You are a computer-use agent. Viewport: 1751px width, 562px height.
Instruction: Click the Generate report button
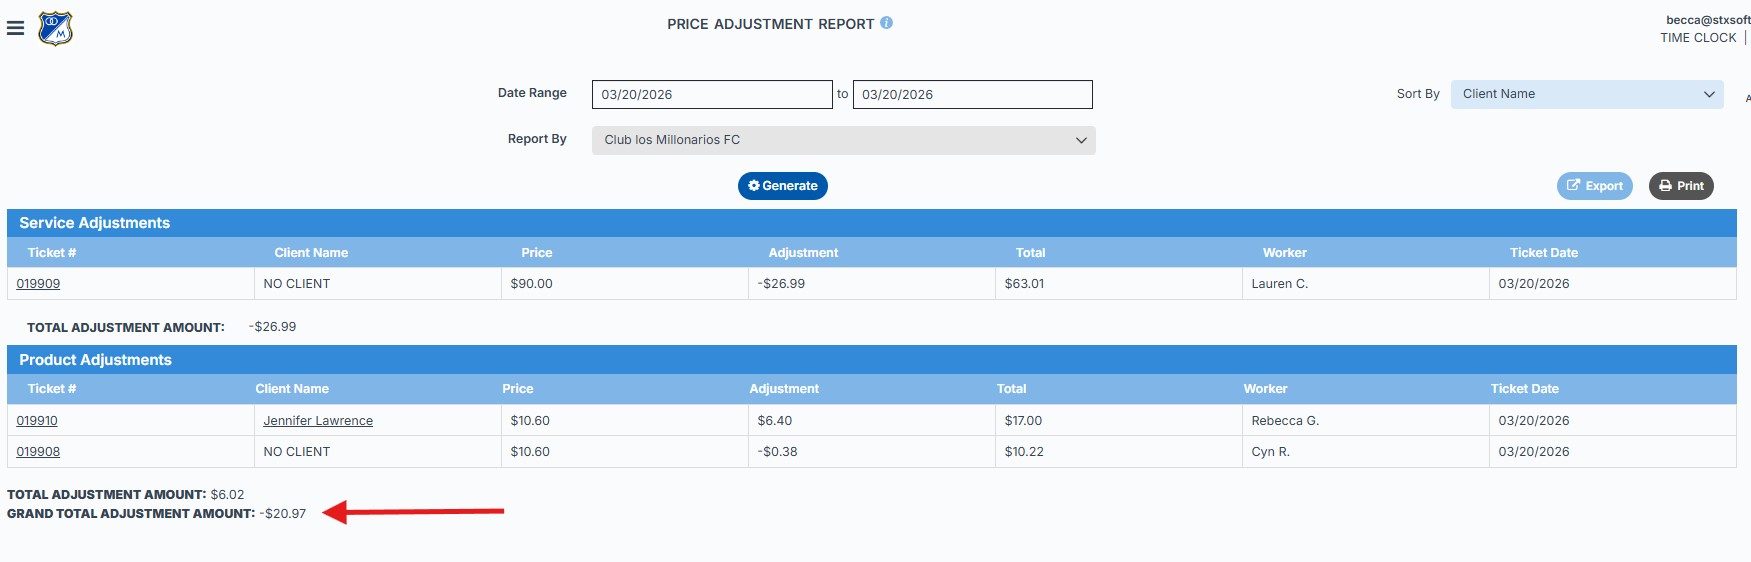(782, 186)
